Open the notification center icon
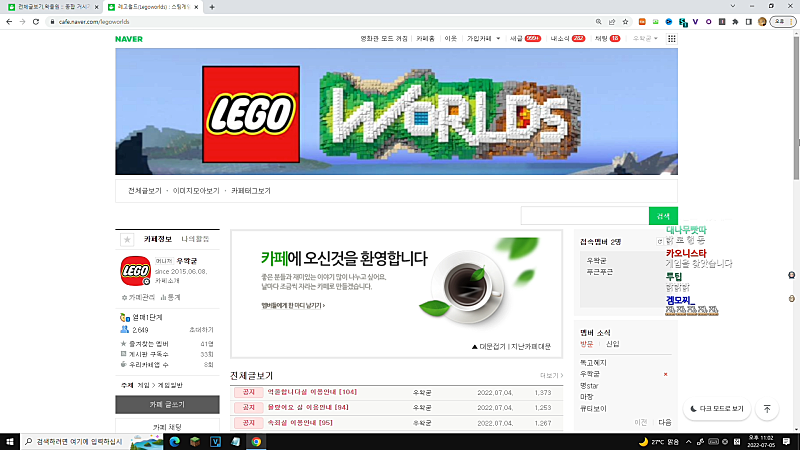Screen dimensions: 800x450 [x=786, y=441]
